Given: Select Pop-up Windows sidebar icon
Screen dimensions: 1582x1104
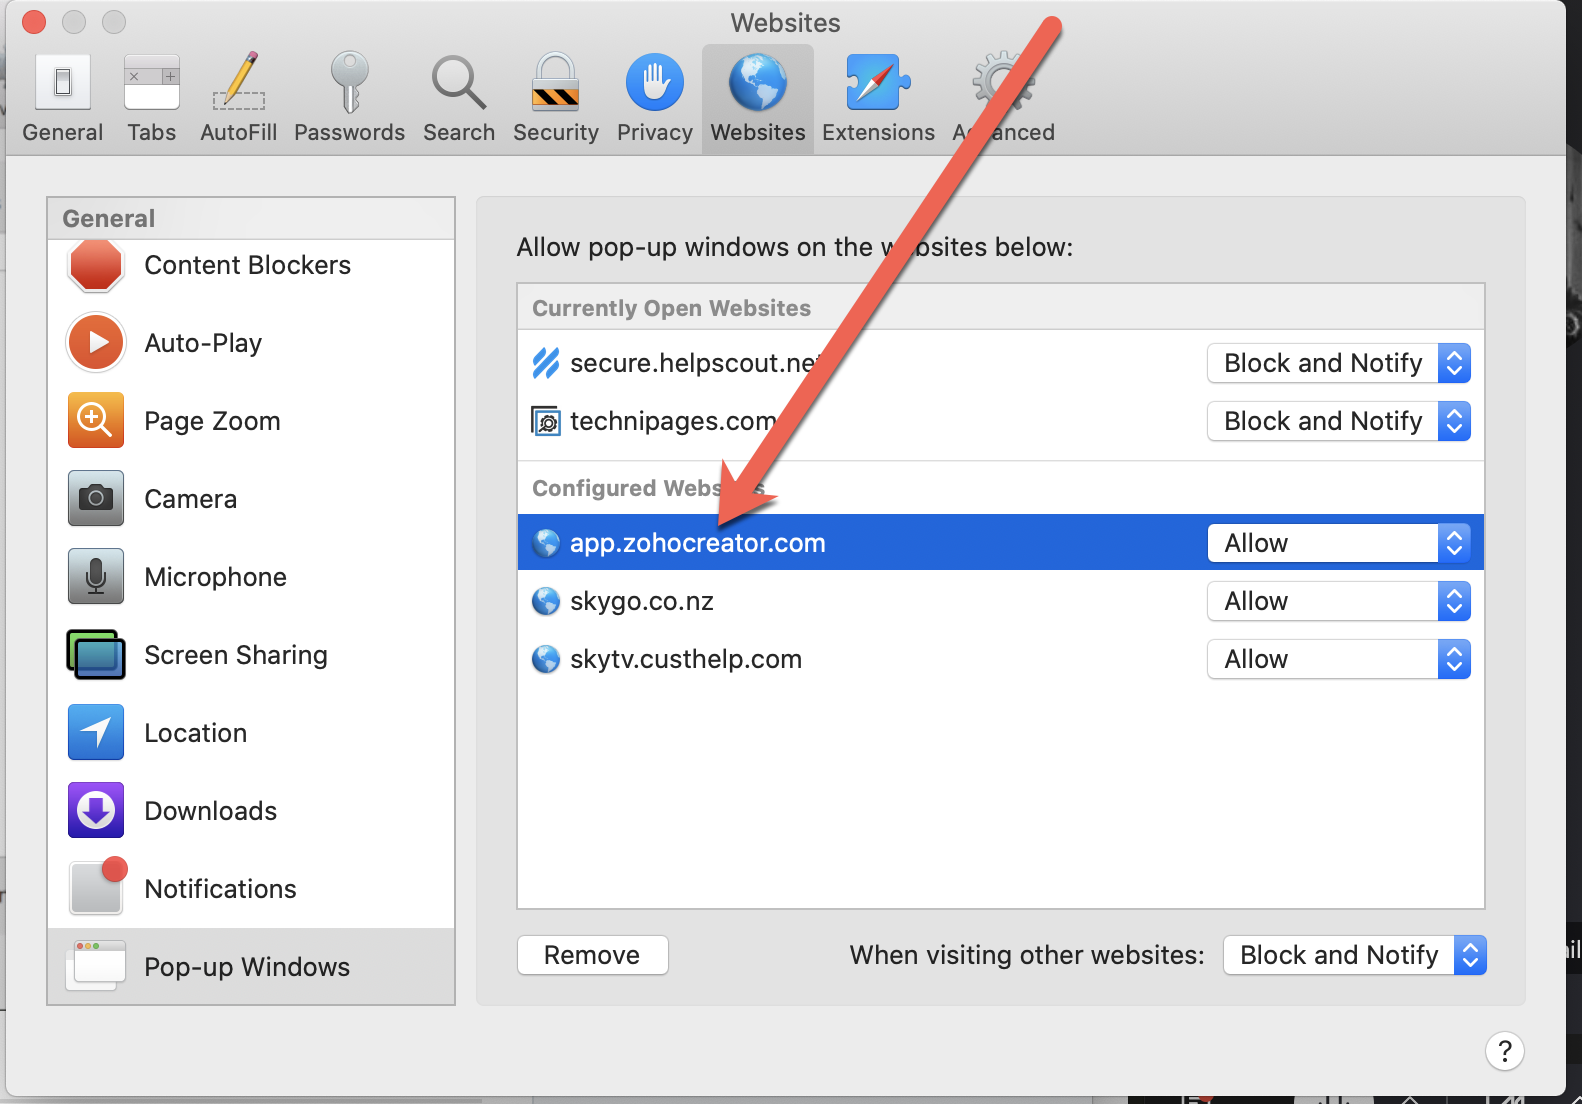Looking at the screenshot, I should tap(96, 966).
